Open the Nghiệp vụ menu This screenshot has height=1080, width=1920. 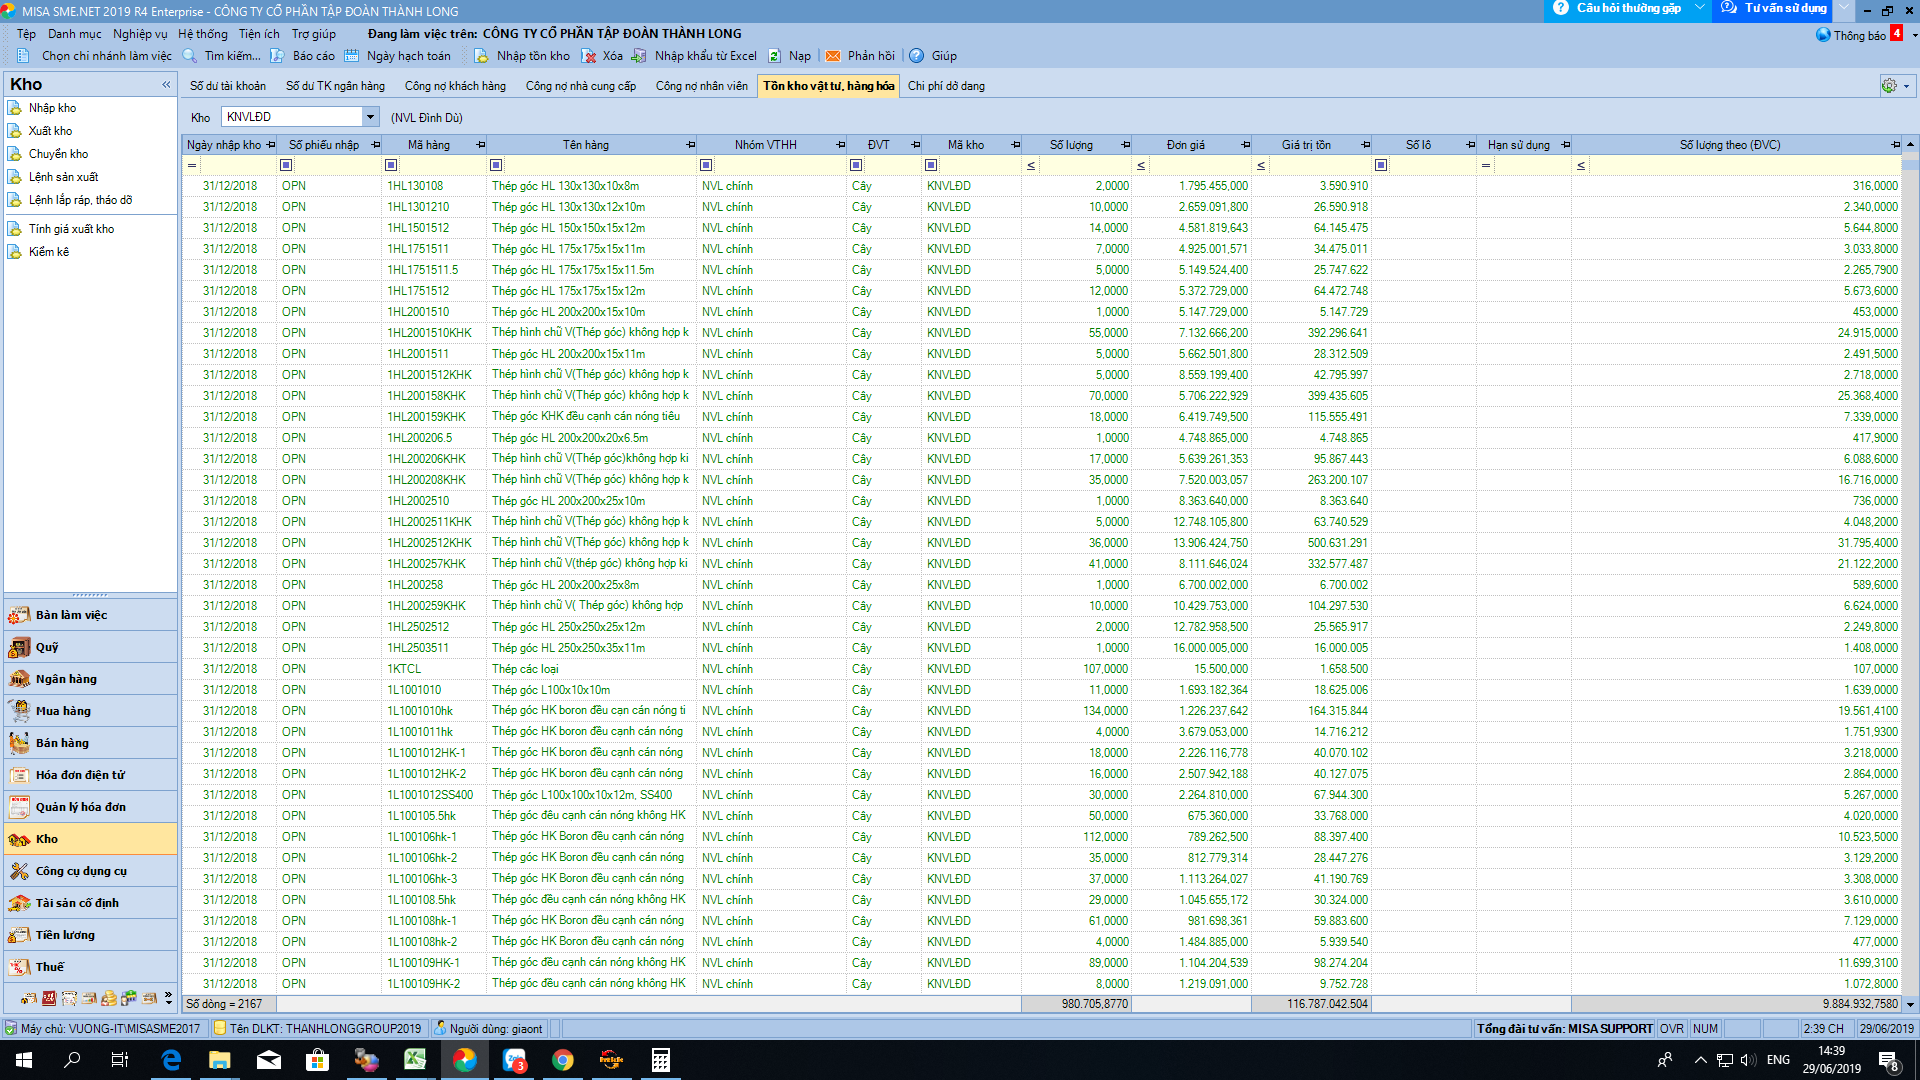(140, 34)
